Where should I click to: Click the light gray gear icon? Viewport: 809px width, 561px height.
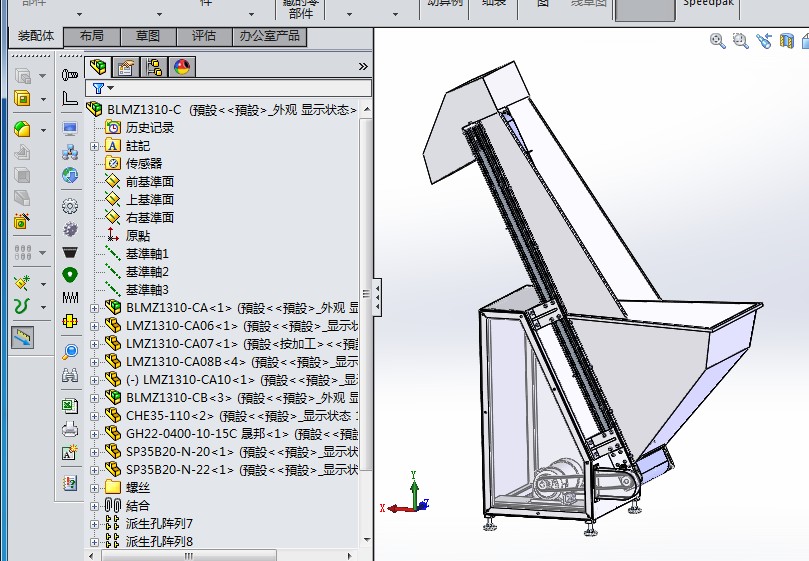tap(70, 206)
